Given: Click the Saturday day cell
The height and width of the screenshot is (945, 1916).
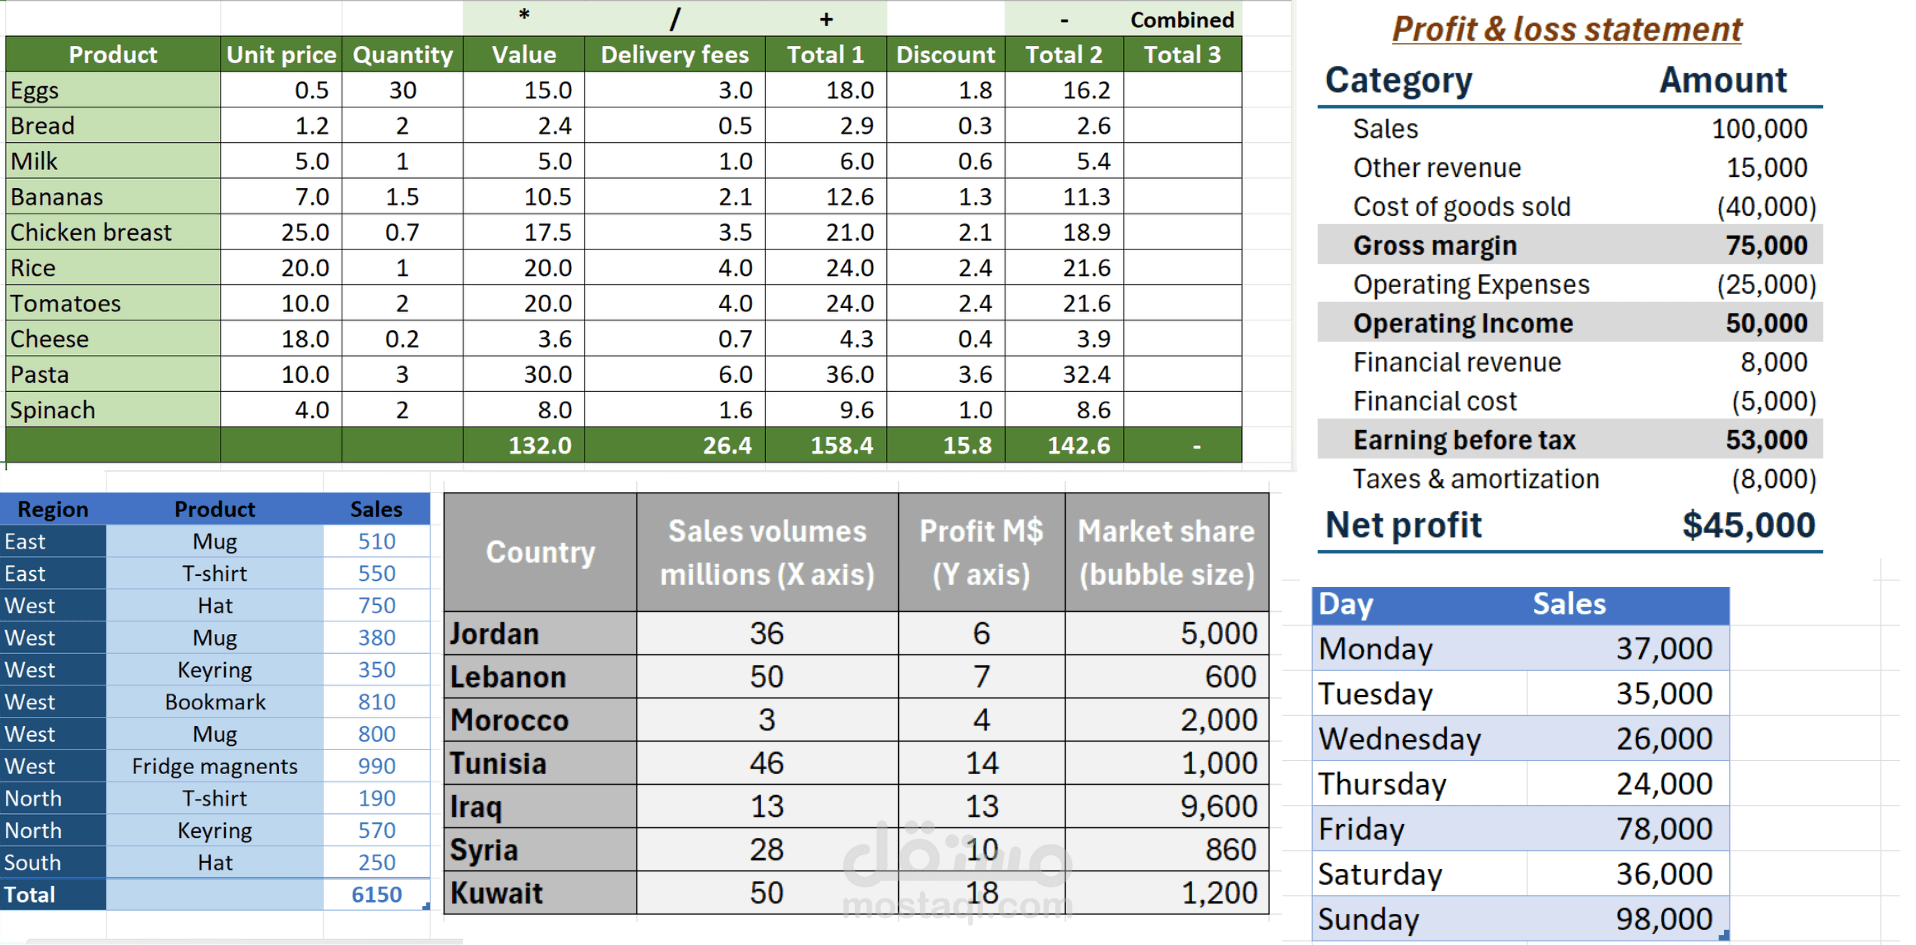Looking at the screenshot, I should 1420,874.
